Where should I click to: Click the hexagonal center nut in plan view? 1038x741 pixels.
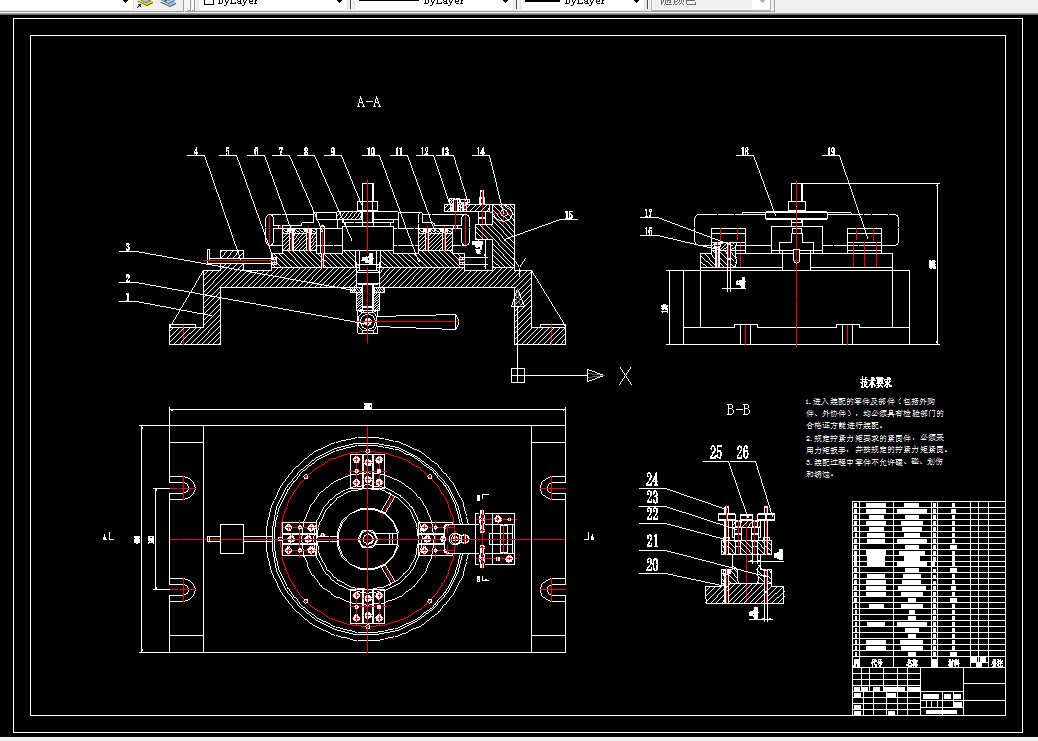(x=367, y=539)
